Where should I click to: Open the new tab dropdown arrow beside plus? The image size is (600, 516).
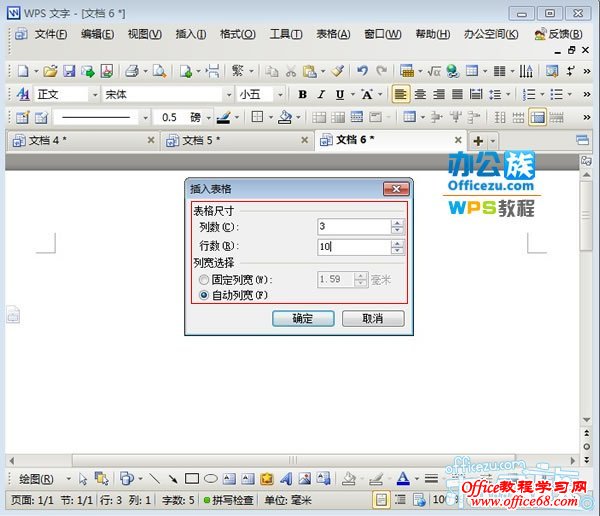point(493,141)
